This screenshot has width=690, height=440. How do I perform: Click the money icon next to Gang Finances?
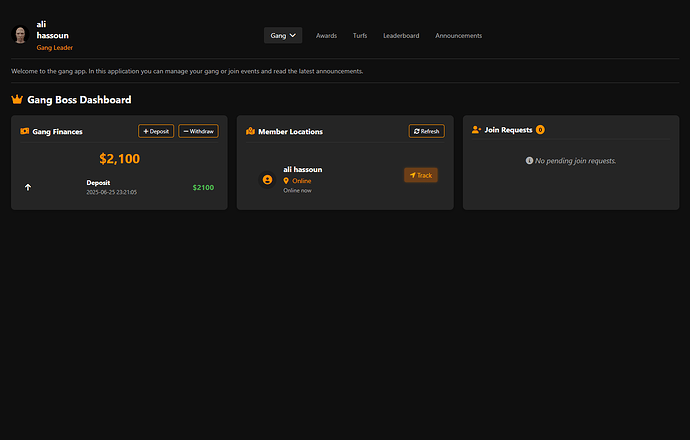[x=25, y=131]
